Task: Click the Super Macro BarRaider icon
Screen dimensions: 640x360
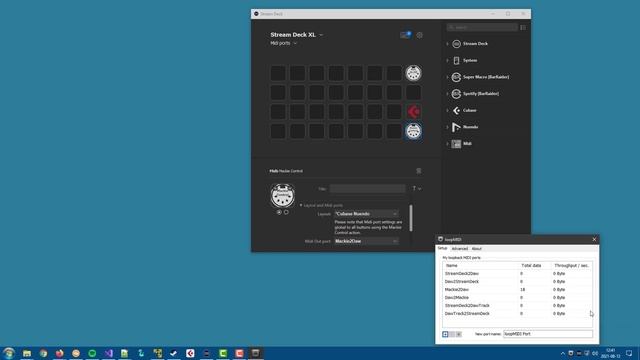Action: coord(456,77)
